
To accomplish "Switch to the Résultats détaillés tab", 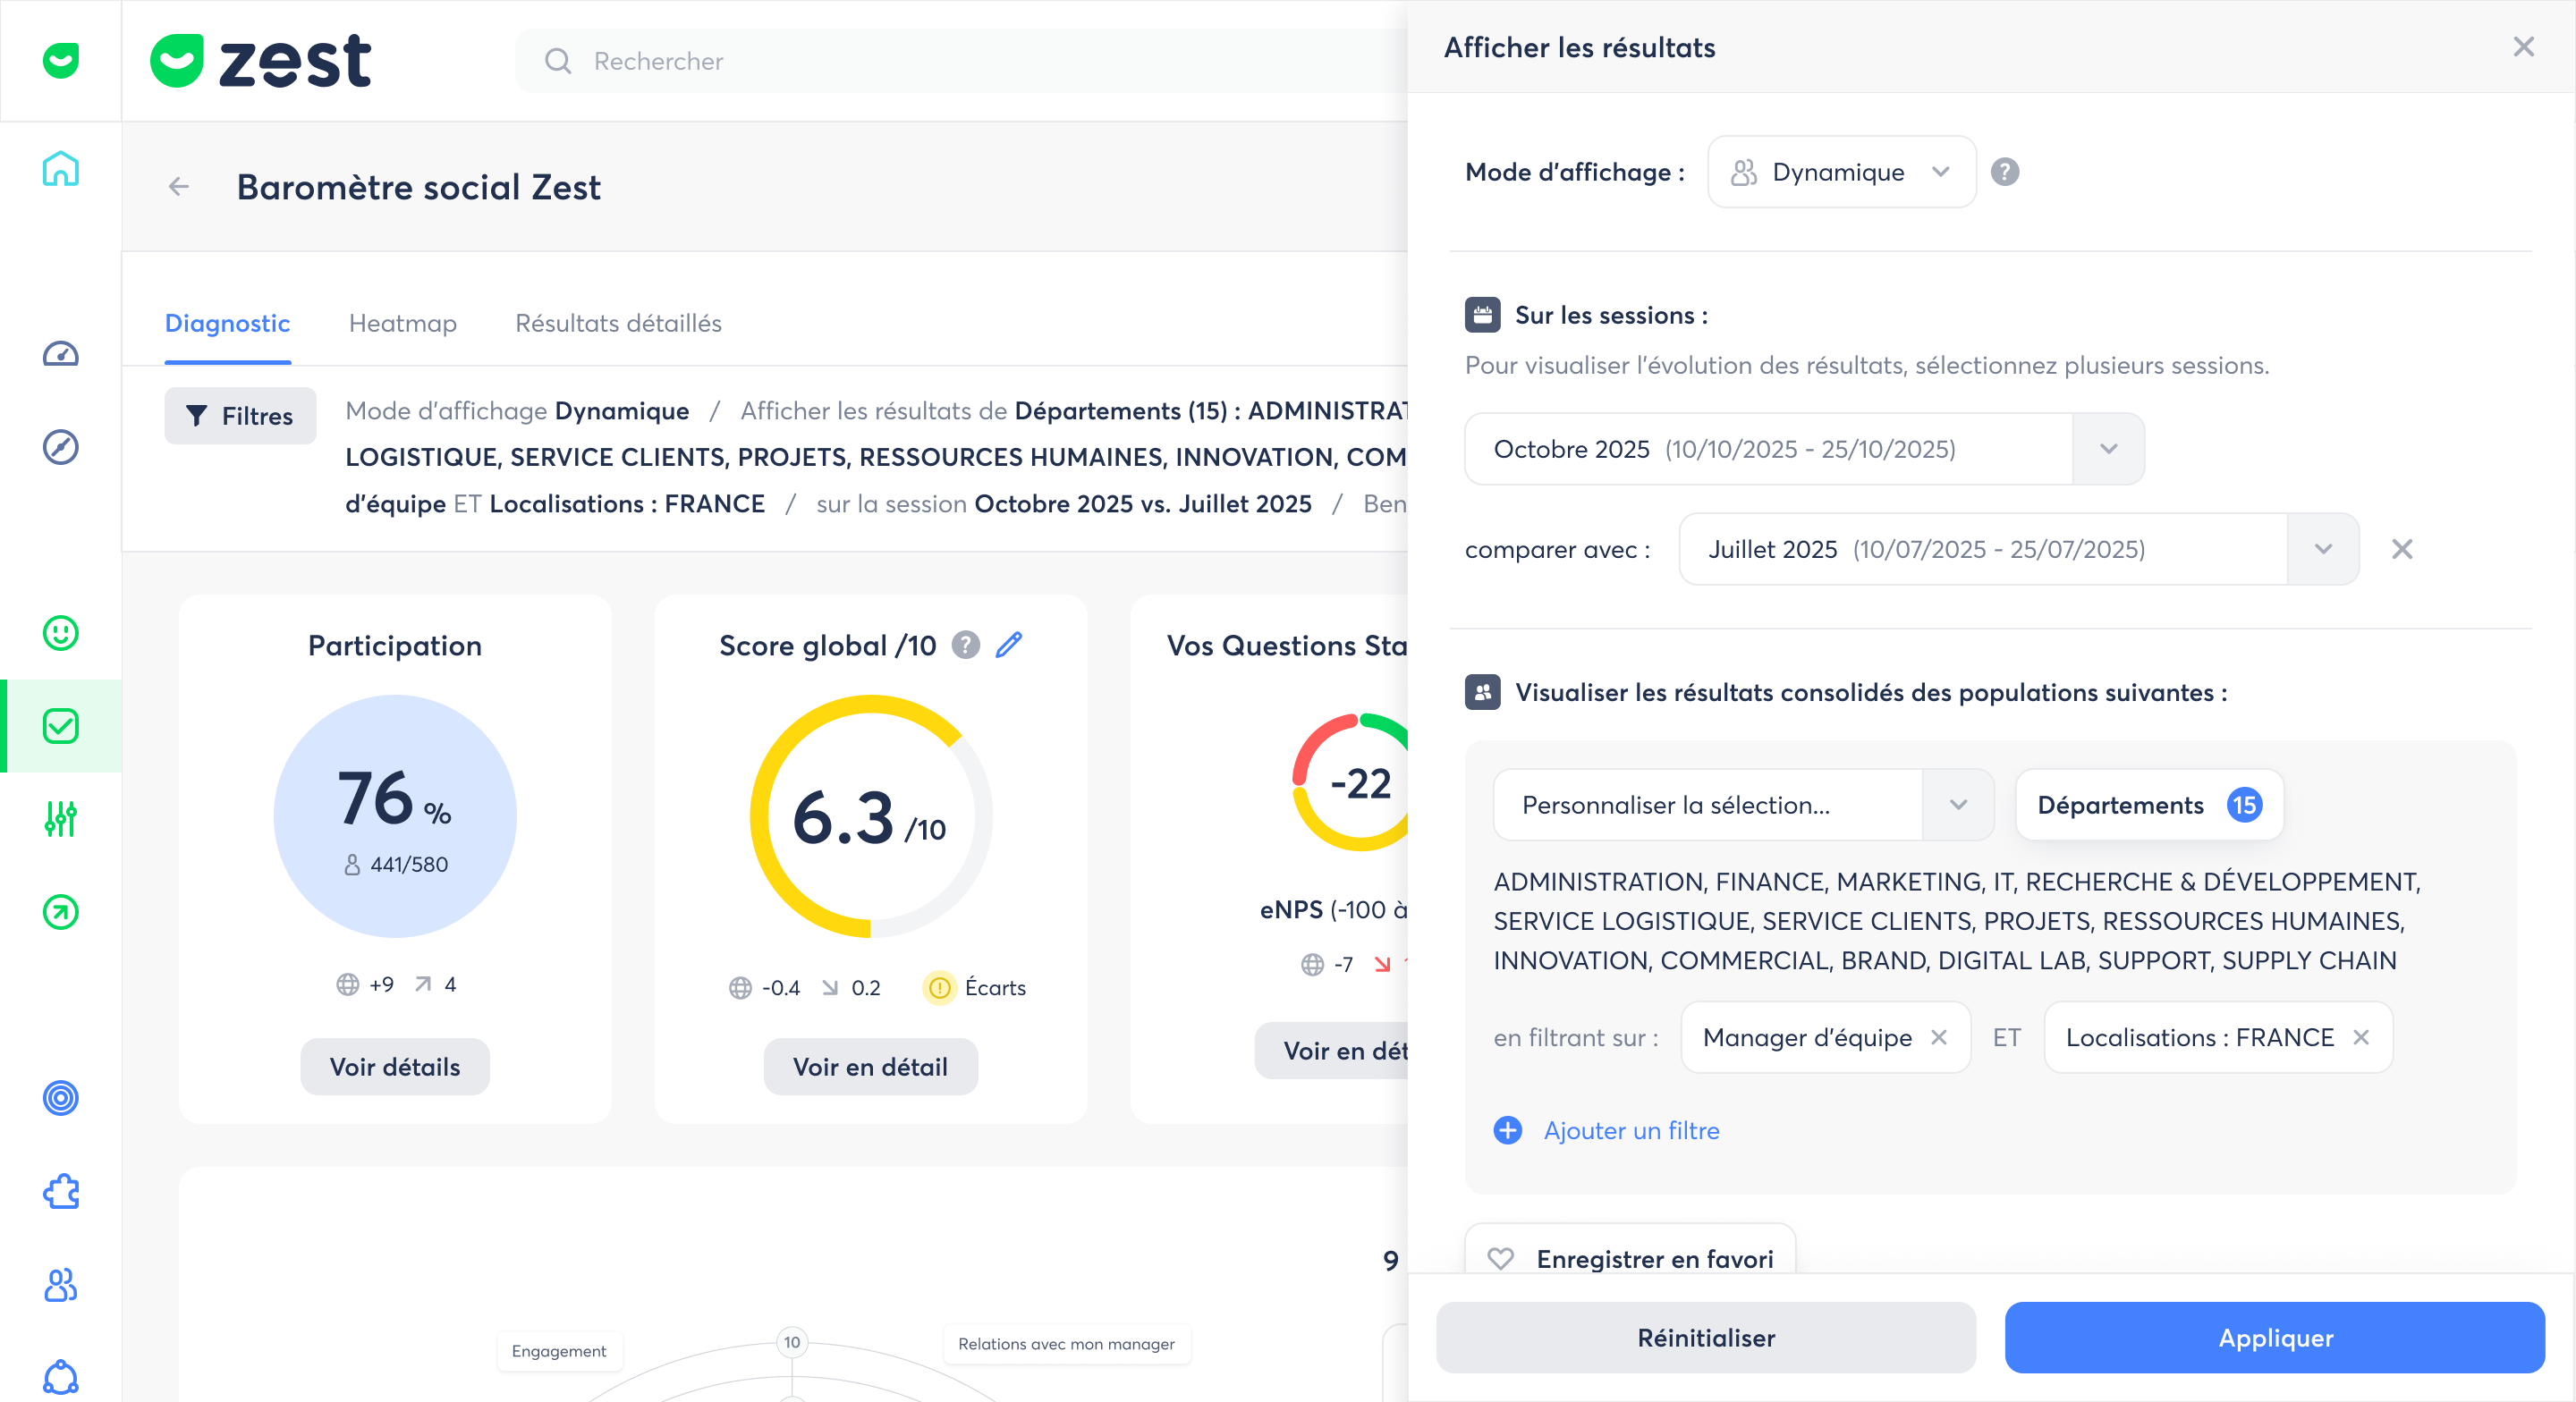I will pos(618,323).
